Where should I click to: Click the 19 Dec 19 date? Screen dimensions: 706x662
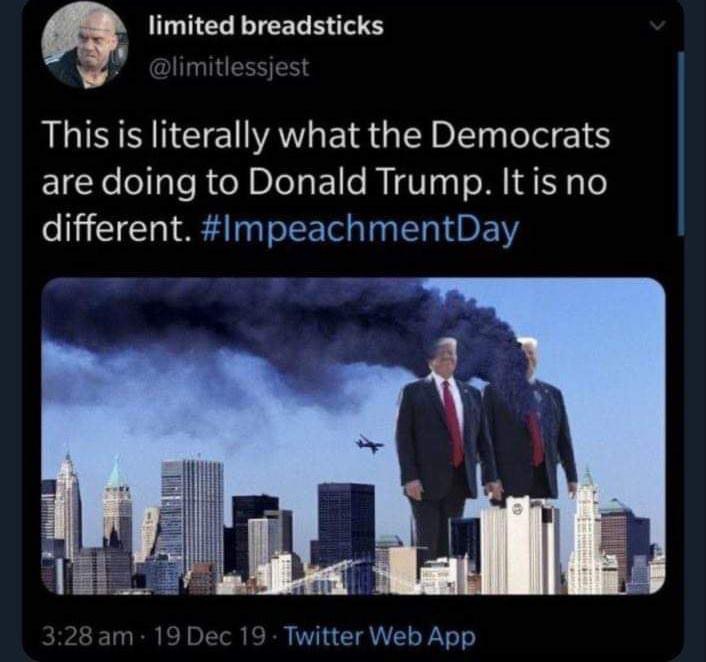(210, 636)
